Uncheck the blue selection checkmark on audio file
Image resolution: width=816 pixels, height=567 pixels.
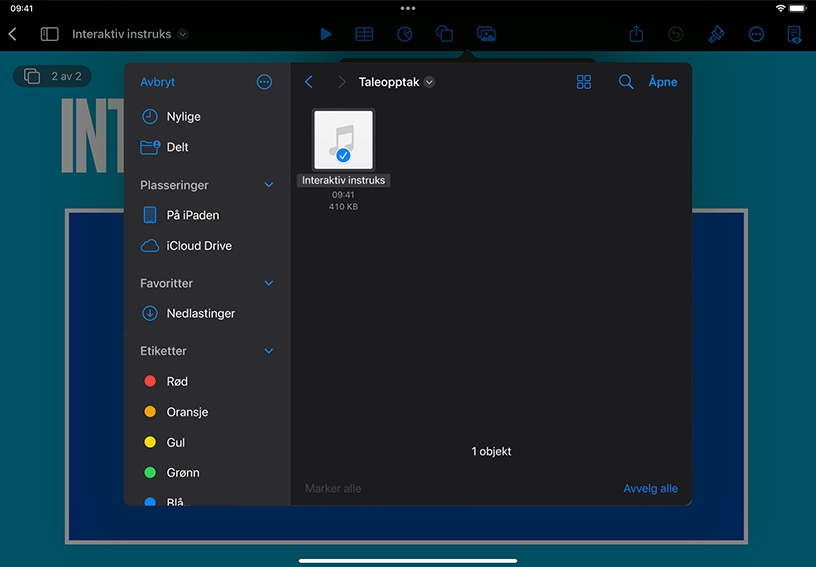coord(343,155)
